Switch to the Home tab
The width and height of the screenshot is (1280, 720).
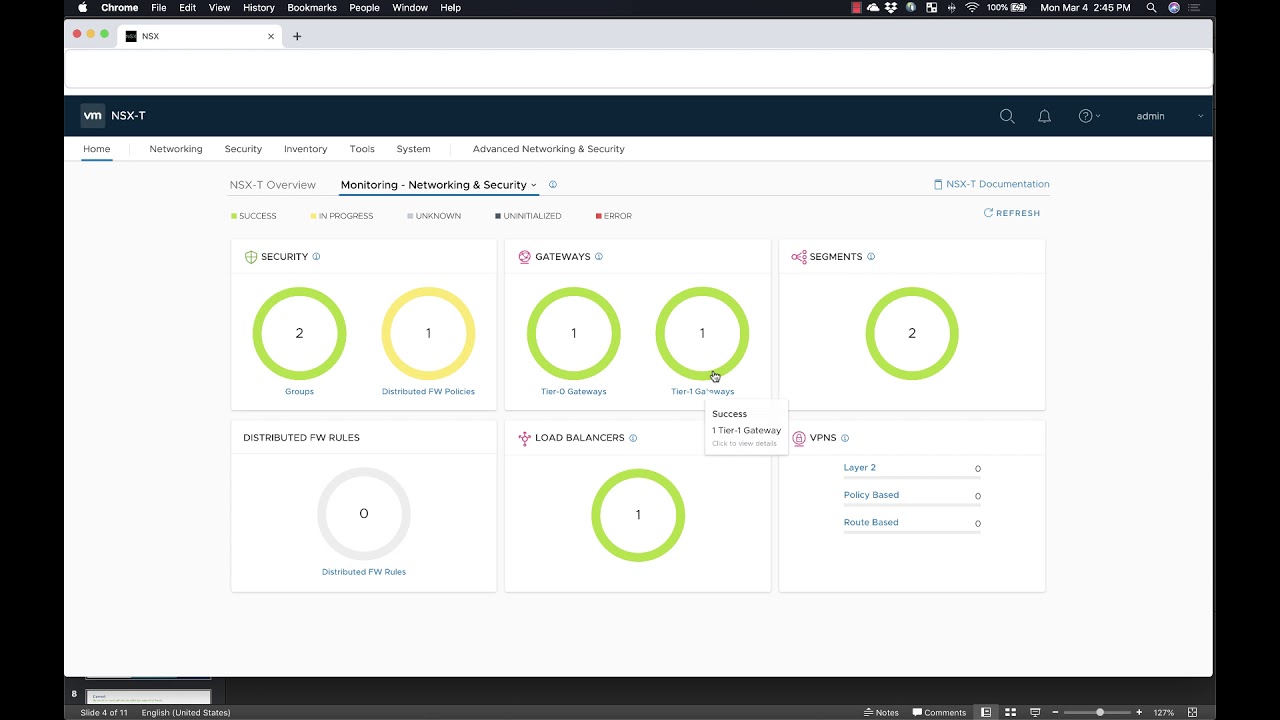tap(97, 149)
